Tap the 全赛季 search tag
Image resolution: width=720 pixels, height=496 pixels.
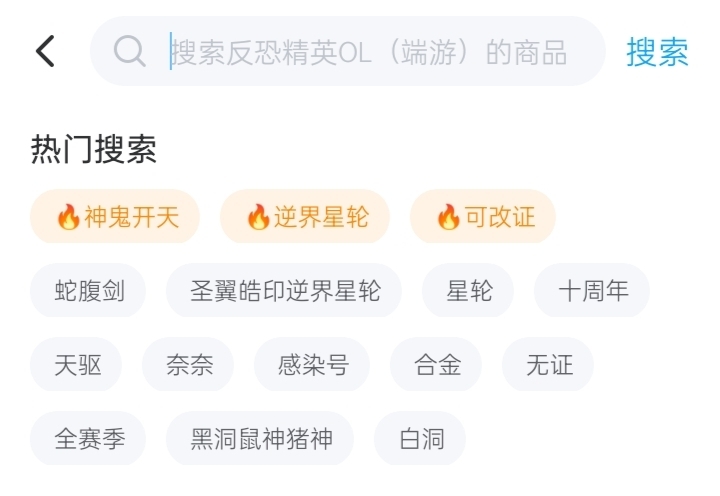tap(89, 439)
